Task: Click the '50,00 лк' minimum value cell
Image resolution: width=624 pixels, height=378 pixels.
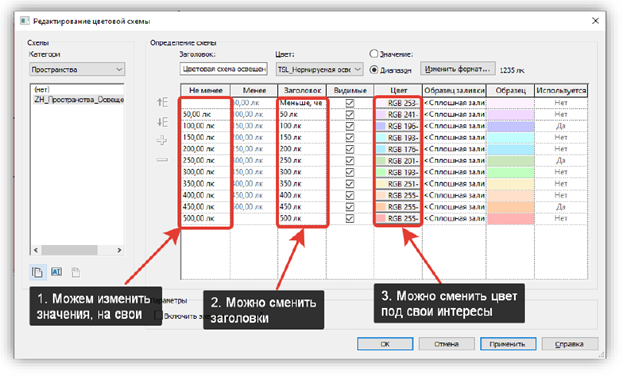Action: click(x=205, y=115)
